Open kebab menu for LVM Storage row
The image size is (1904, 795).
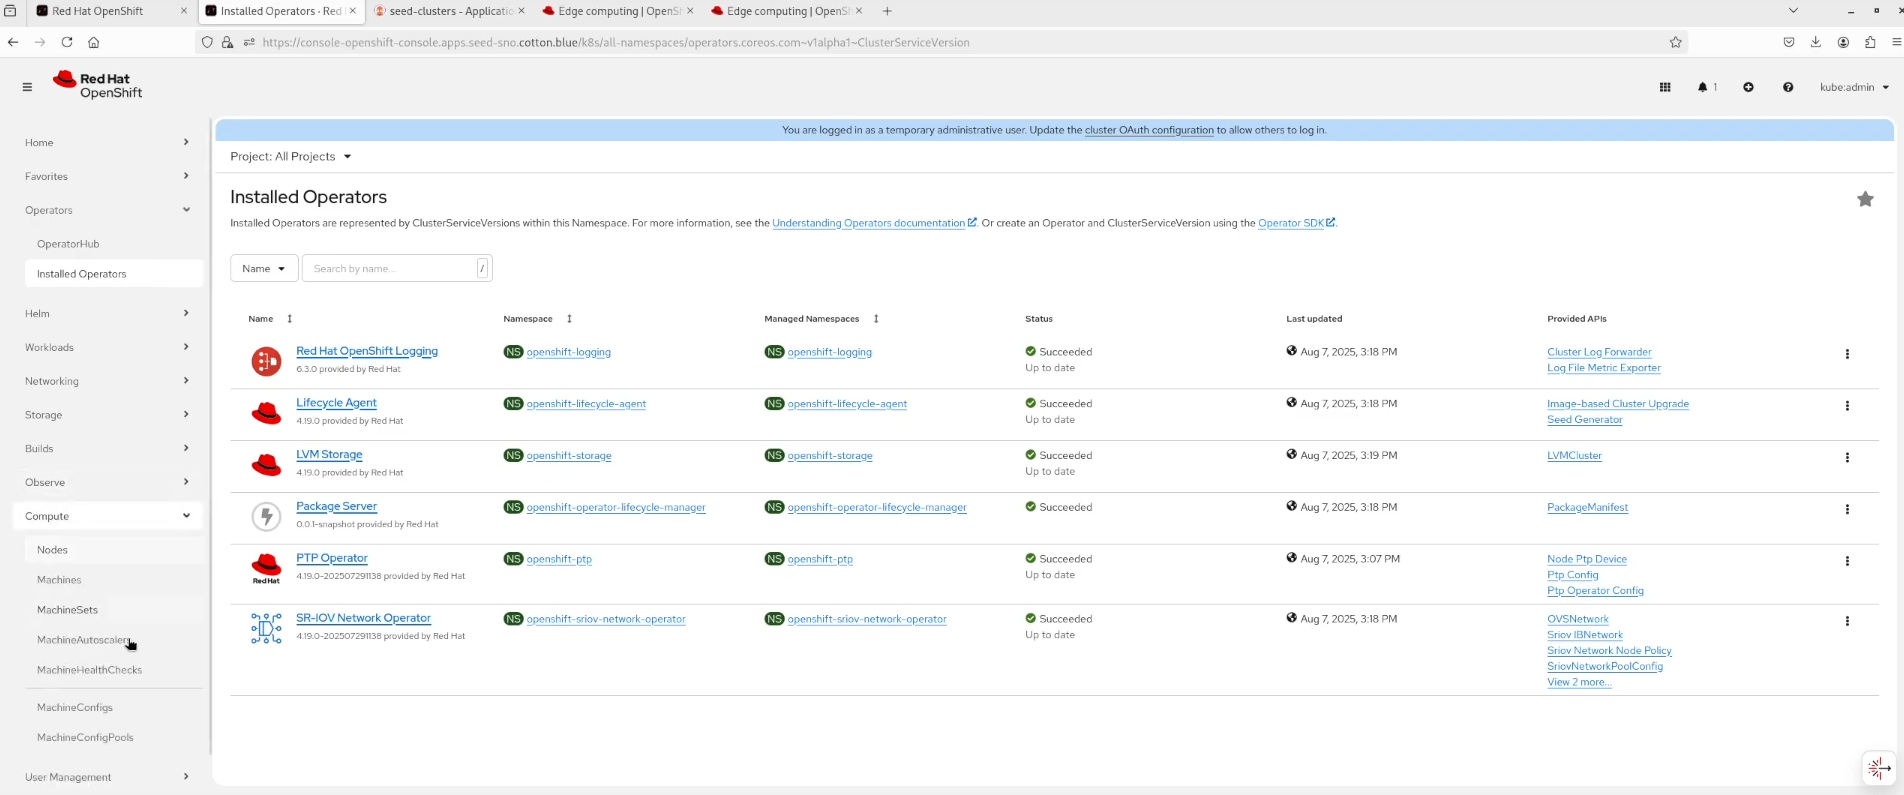click(x=1847, y=458)
